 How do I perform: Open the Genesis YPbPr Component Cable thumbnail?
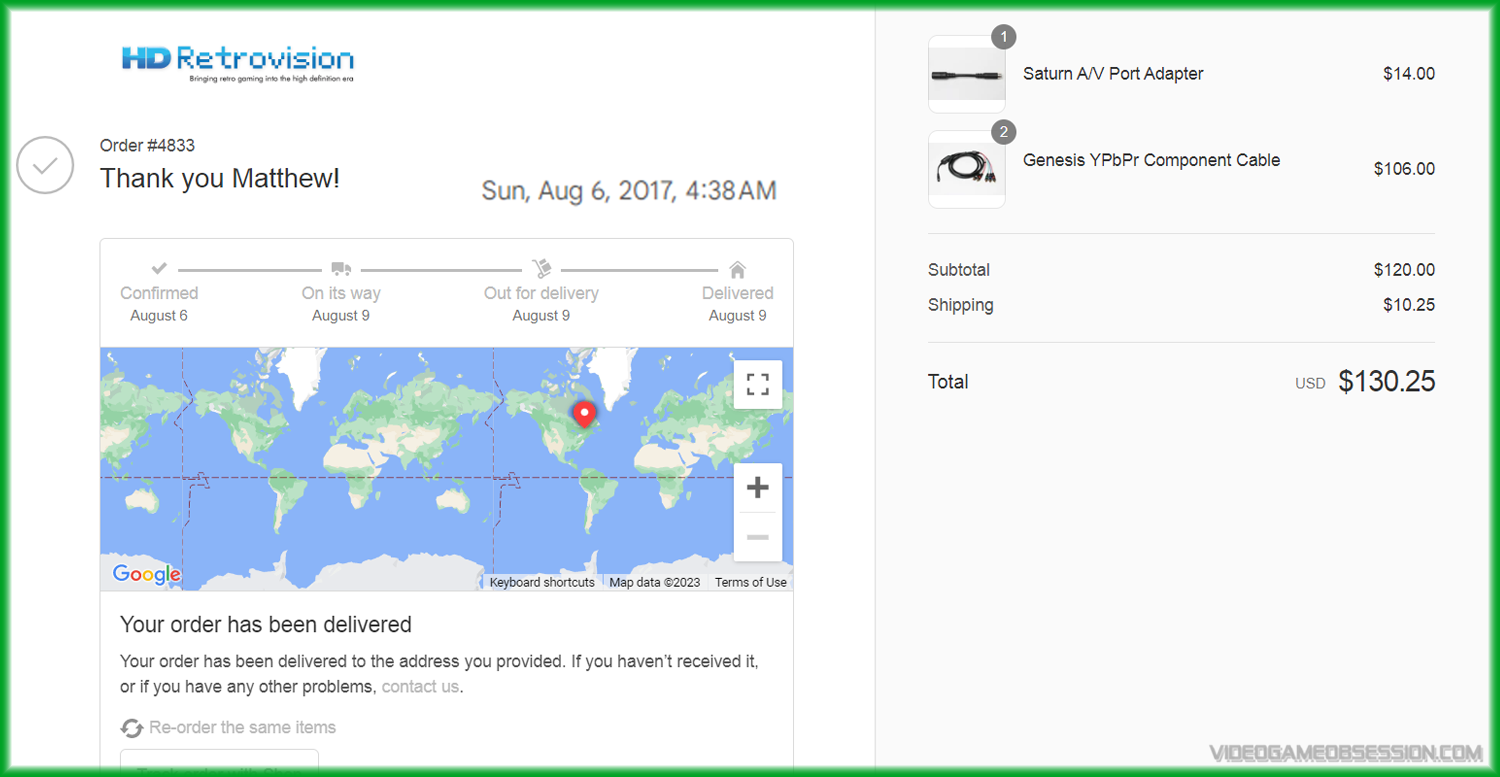click(x=966, y=170)
